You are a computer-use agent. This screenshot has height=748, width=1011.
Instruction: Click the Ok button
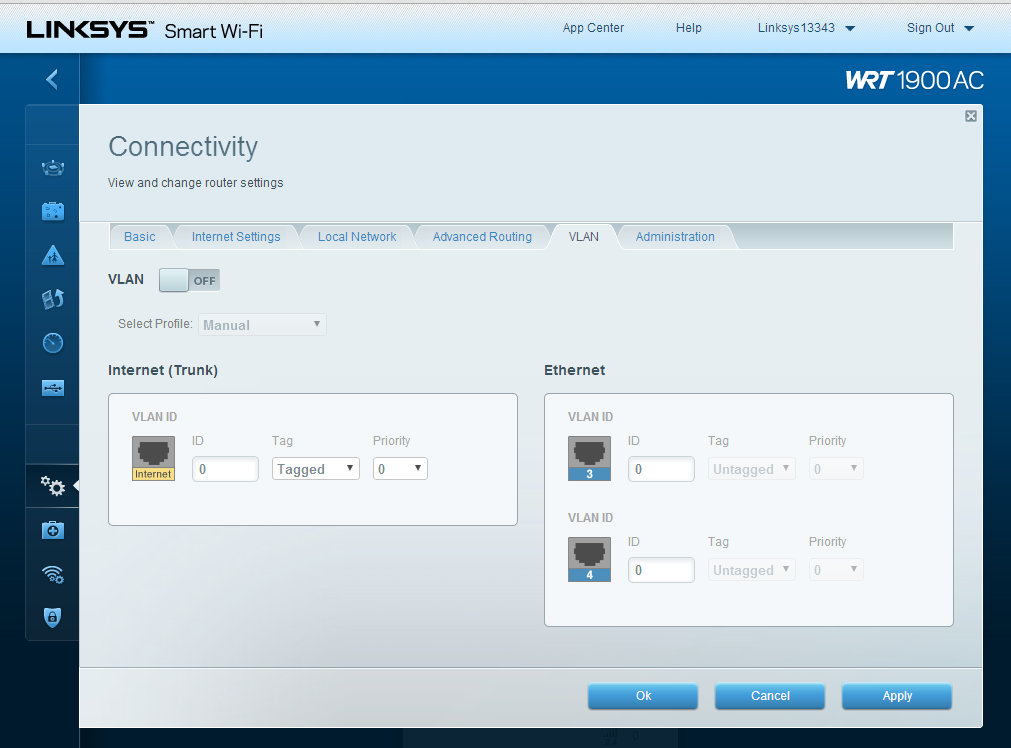[x=643, y=696]
